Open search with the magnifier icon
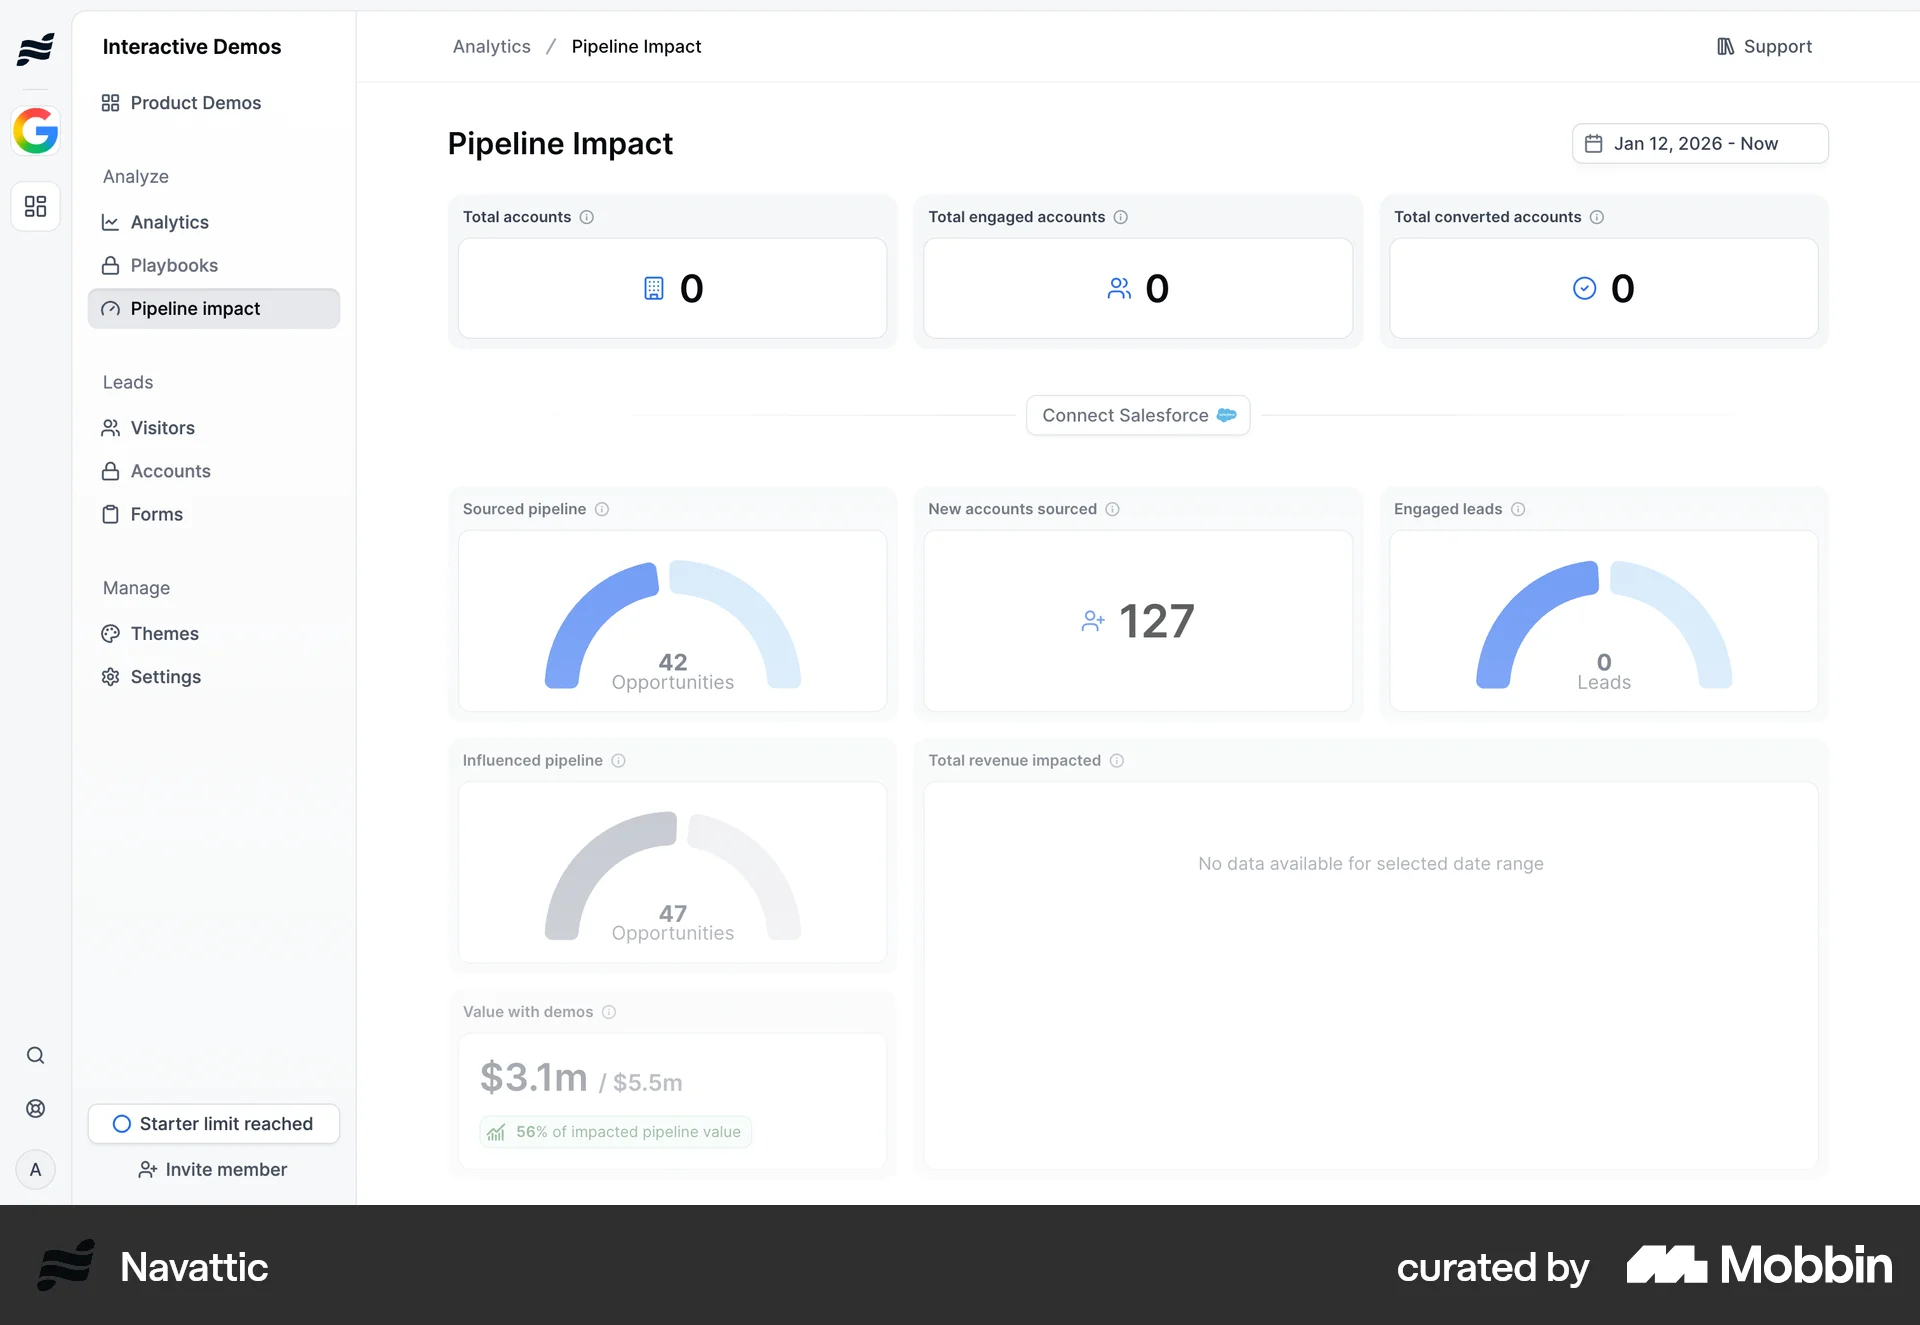 pyautogui.click(x=36, y=1055)
